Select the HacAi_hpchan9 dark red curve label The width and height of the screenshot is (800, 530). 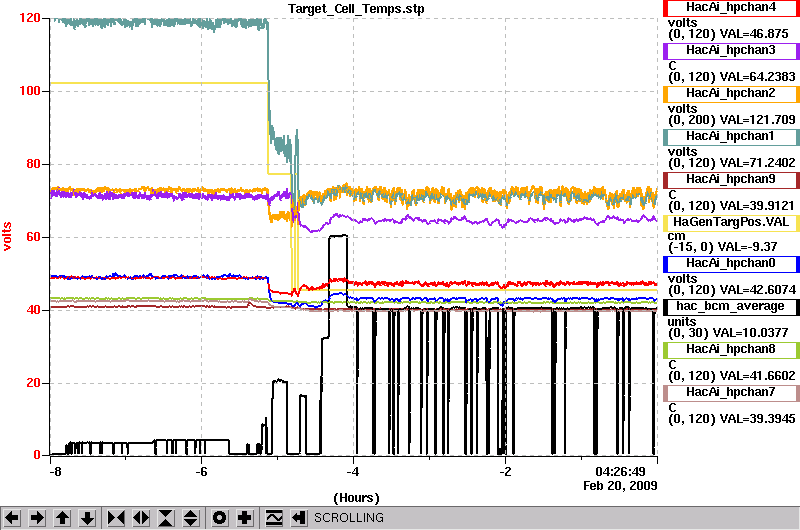pyautogui.click(x=731, y=180)
